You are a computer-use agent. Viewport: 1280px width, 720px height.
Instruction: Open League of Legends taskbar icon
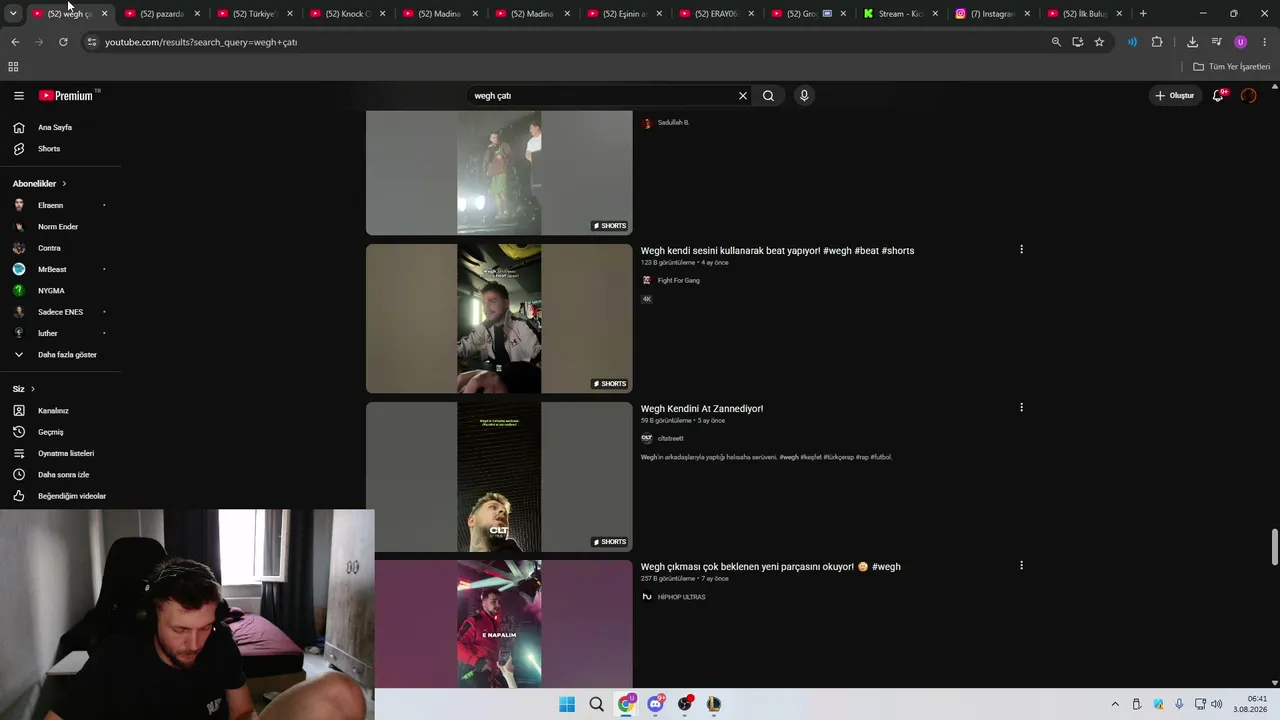click(x=713, y=704)
